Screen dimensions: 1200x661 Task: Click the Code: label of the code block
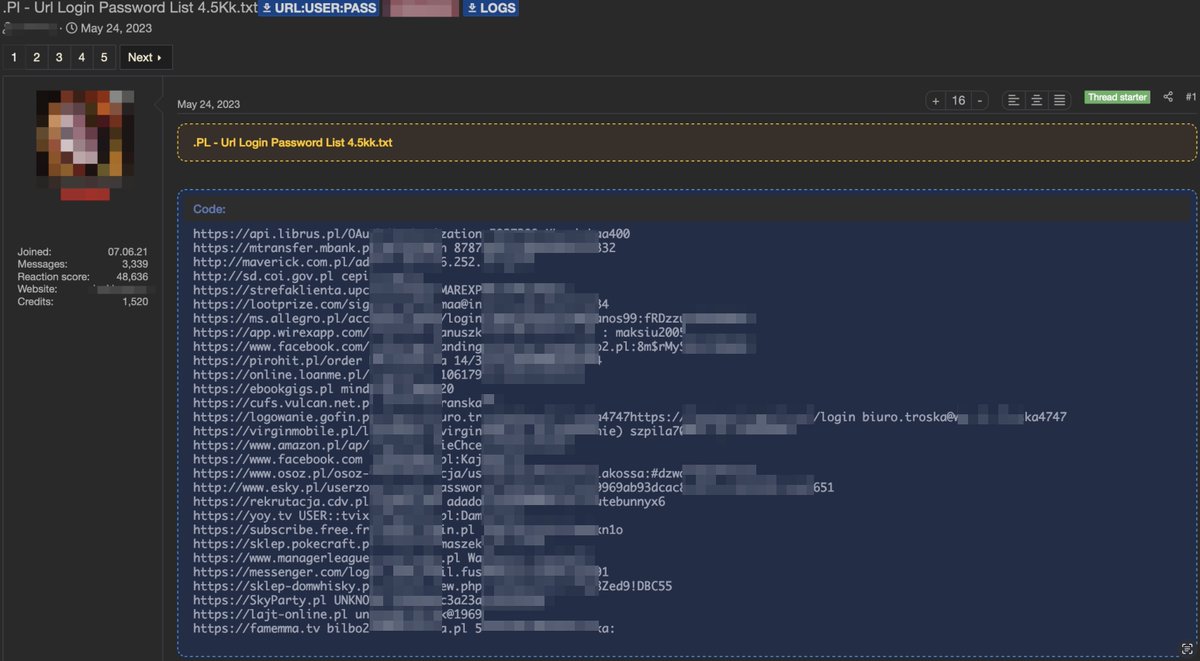209,209
